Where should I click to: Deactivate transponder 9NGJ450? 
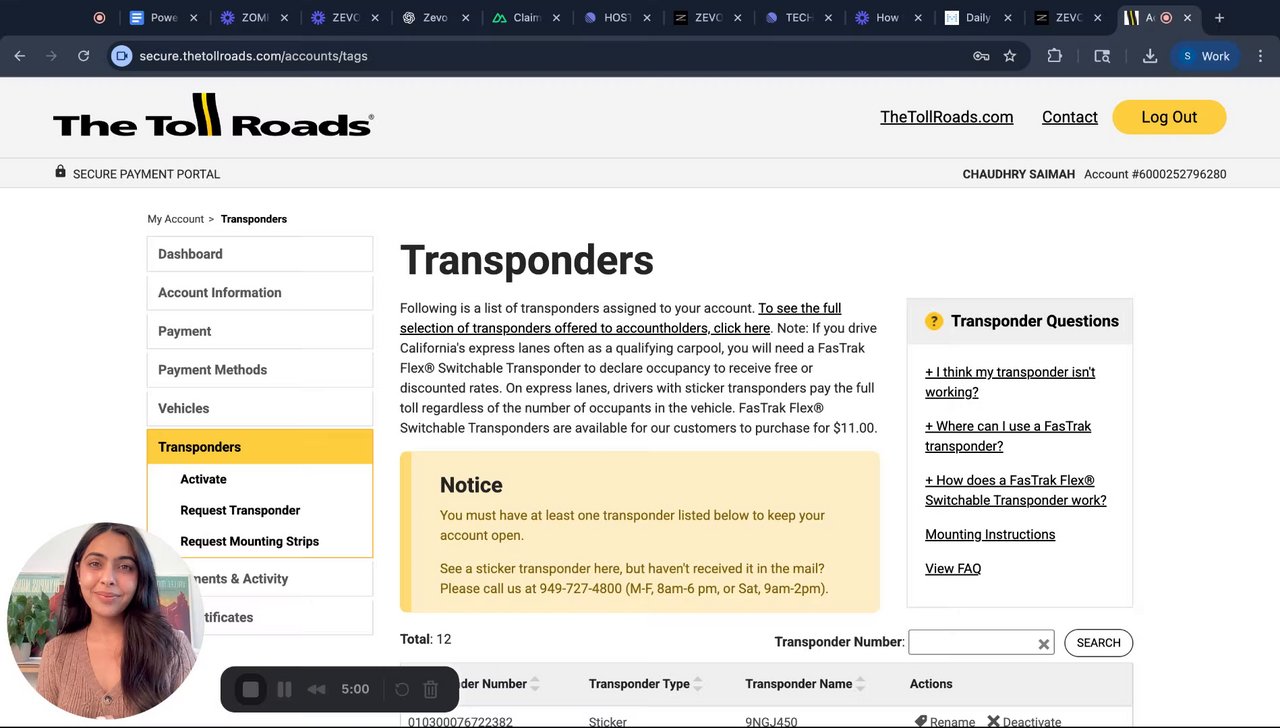(1024, 721)
